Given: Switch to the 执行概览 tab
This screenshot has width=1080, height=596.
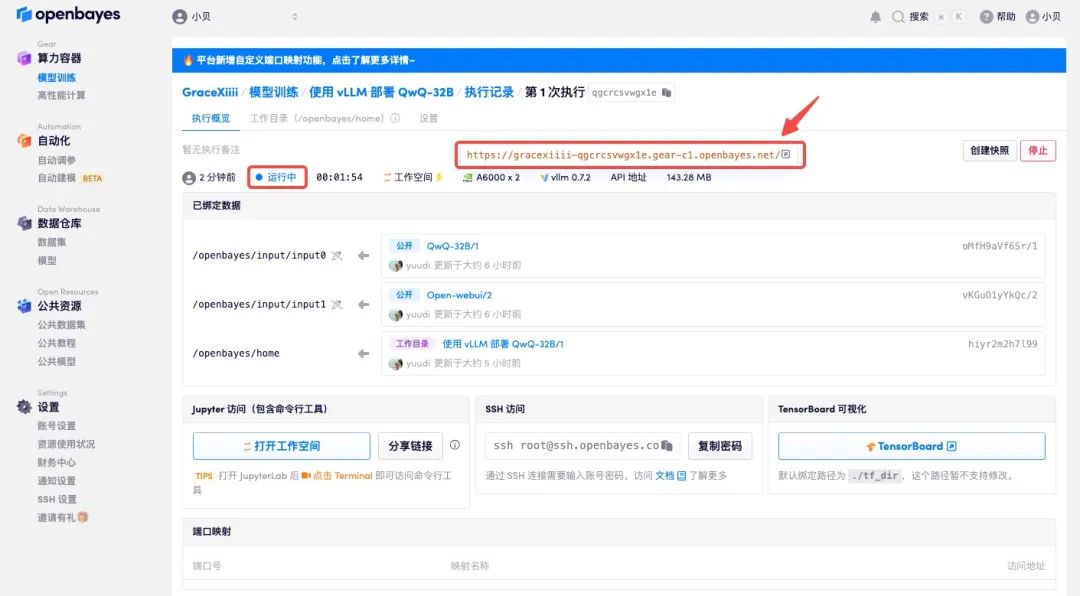Looking at the screenshot, I should [x=211, y=119].
